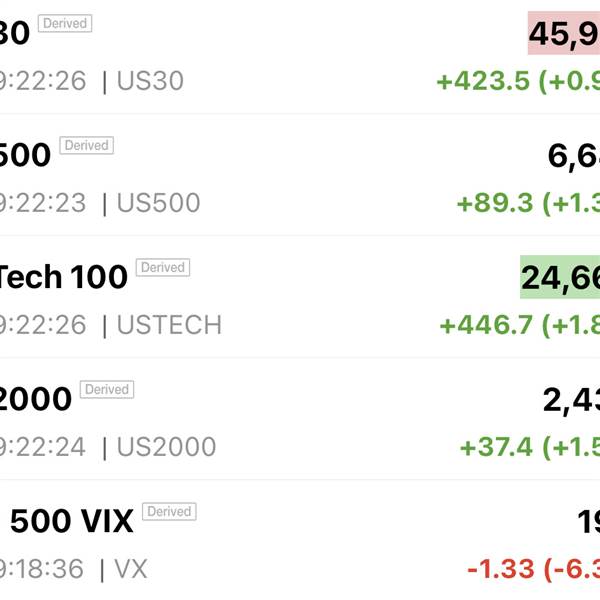Image resolution: width=600 pixels, height=600 pixels.
Task: Click the Derived badge in the US2000 row
Action: [x=107, y=389]
